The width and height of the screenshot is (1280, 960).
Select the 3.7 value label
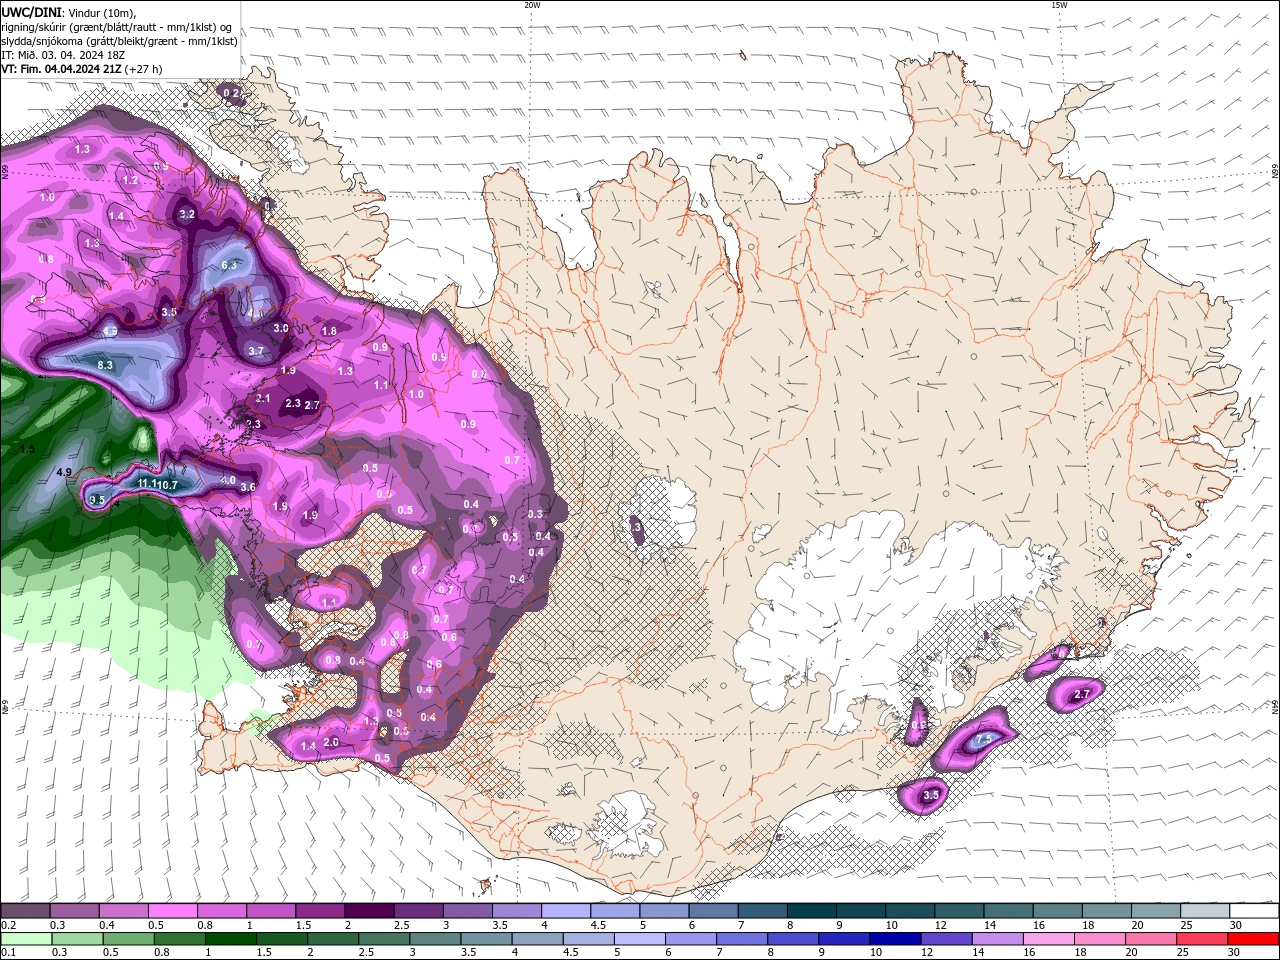coord(256,351)
